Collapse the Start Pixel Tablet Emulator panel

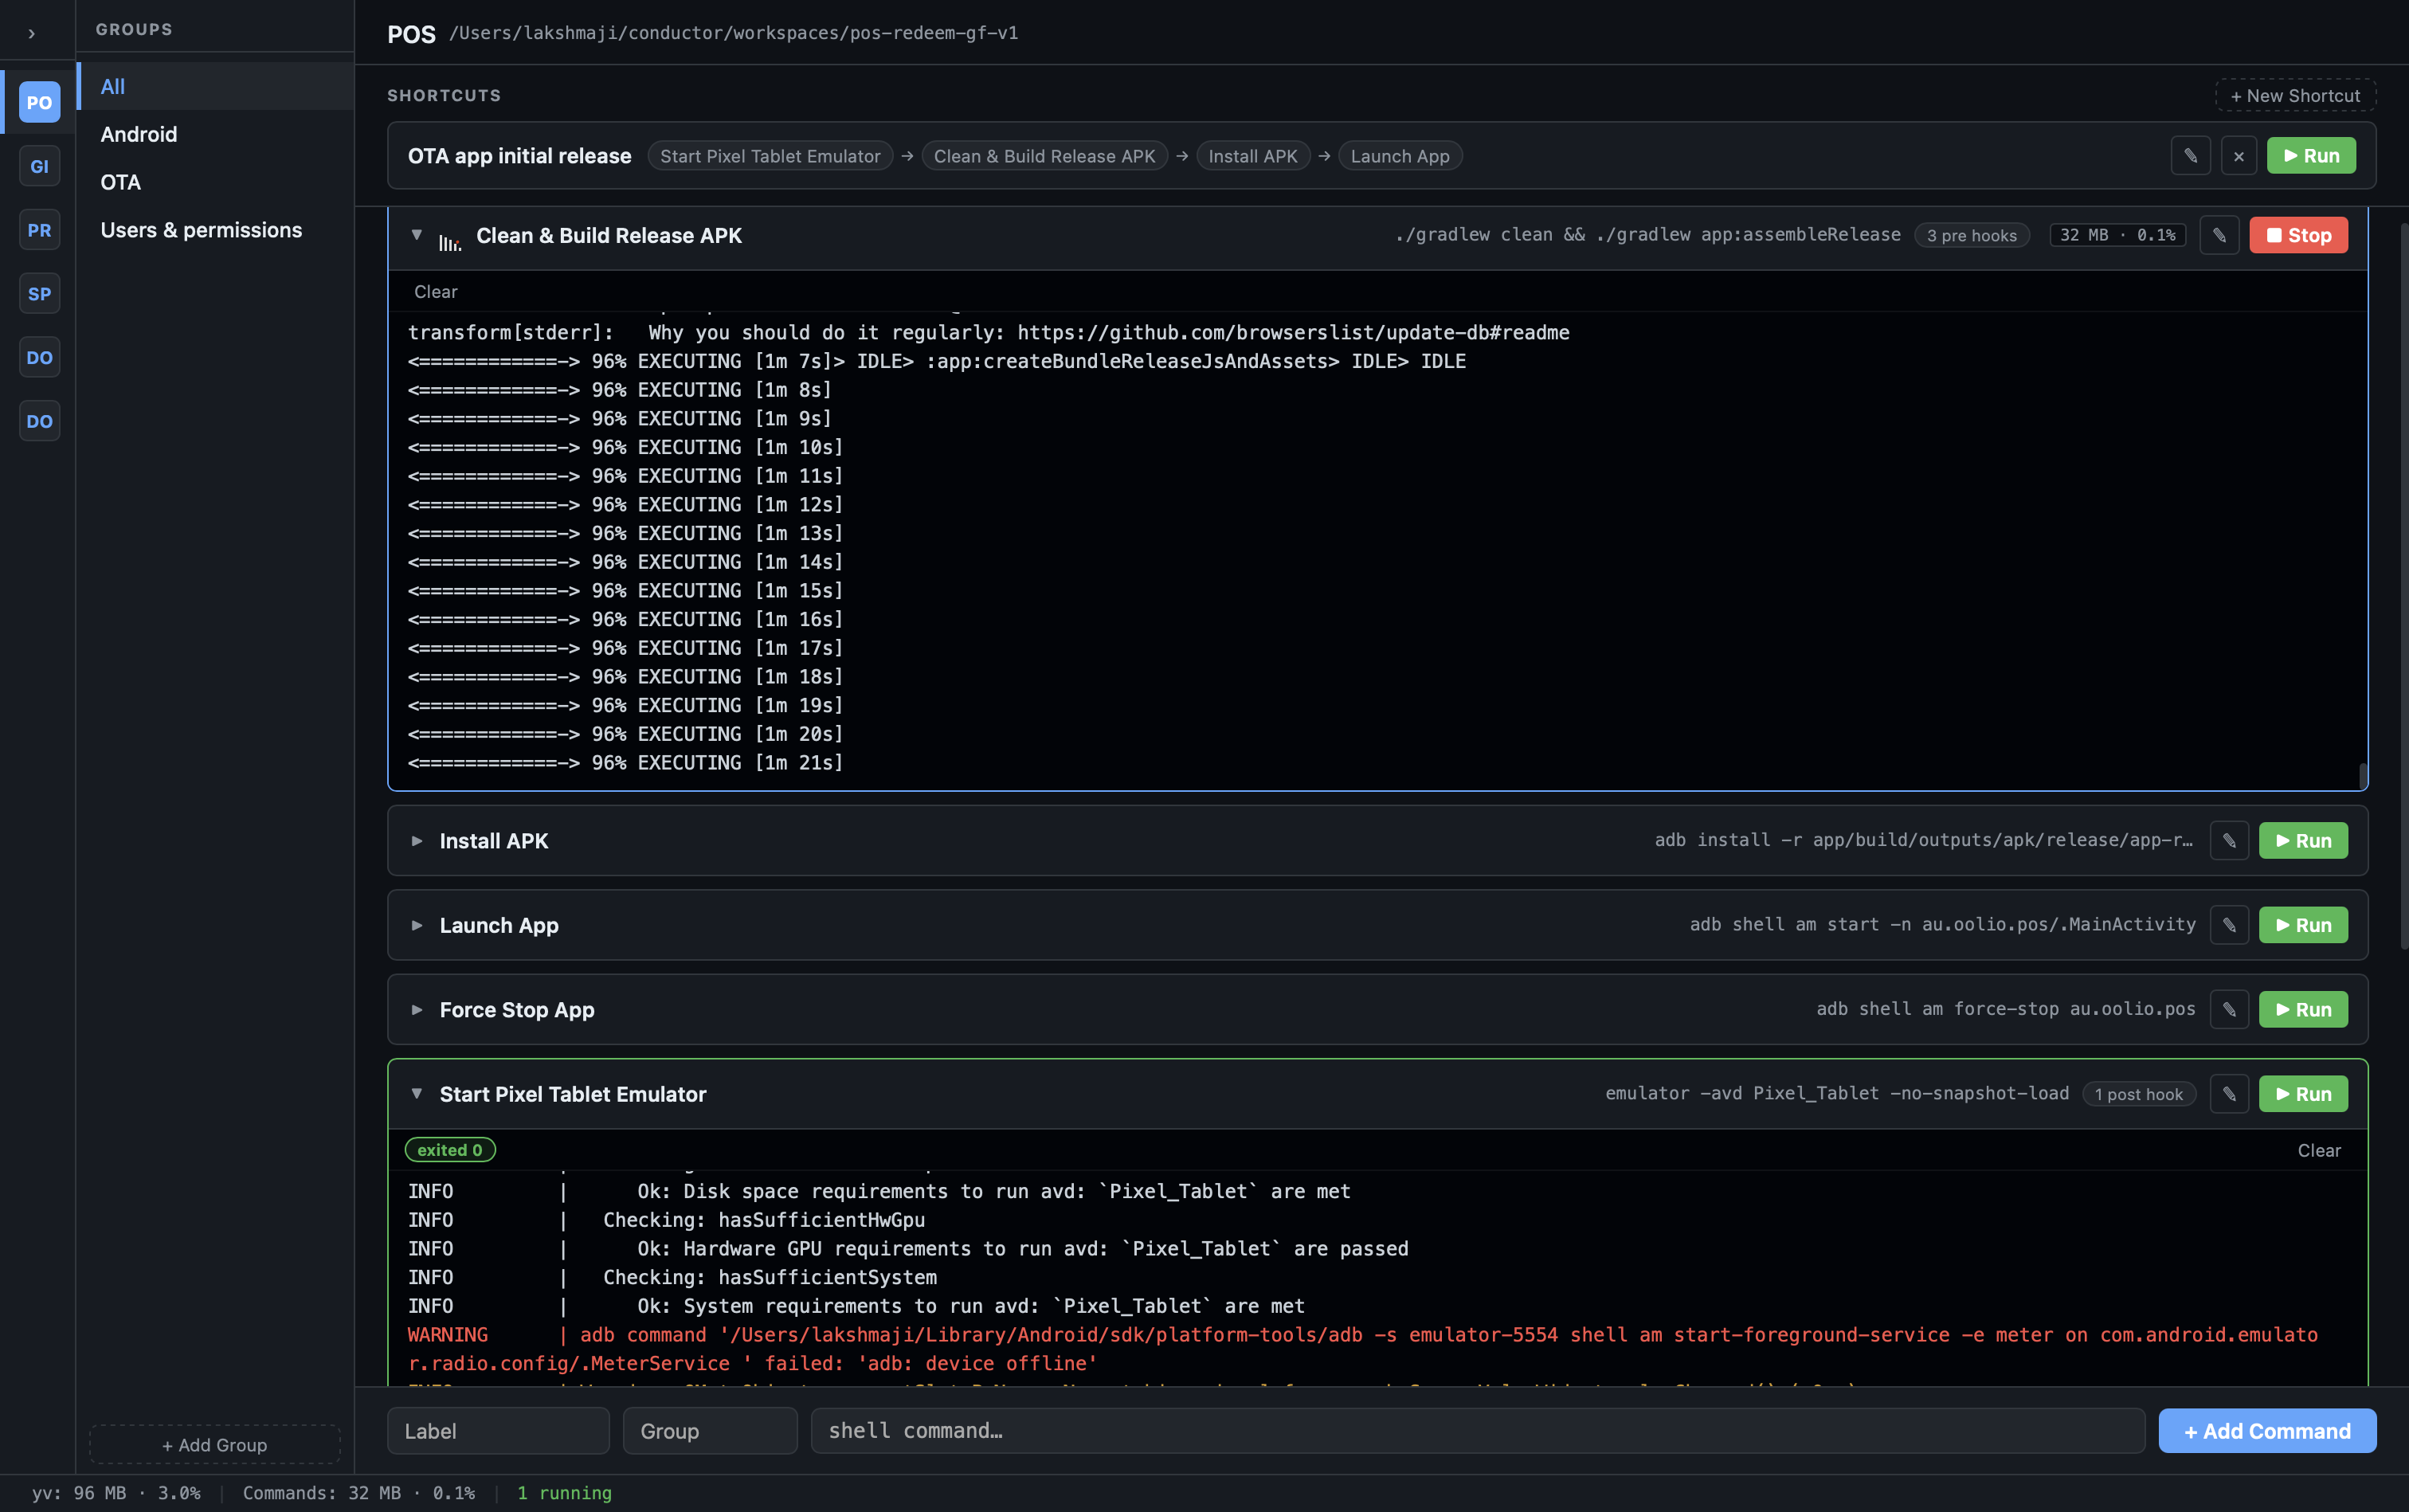click(x=417, y=1094)
